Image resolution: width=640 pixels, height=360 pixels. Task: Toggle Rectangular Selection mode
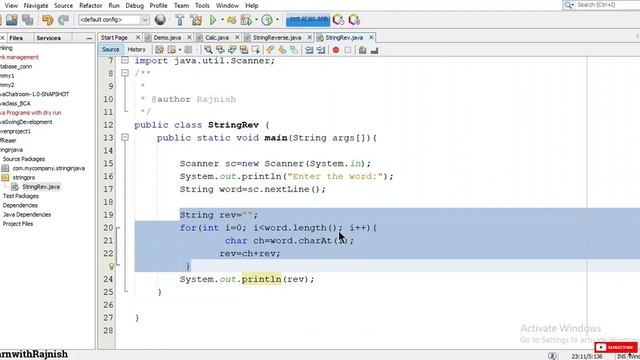pyautogui.click(x=256, y=50)
